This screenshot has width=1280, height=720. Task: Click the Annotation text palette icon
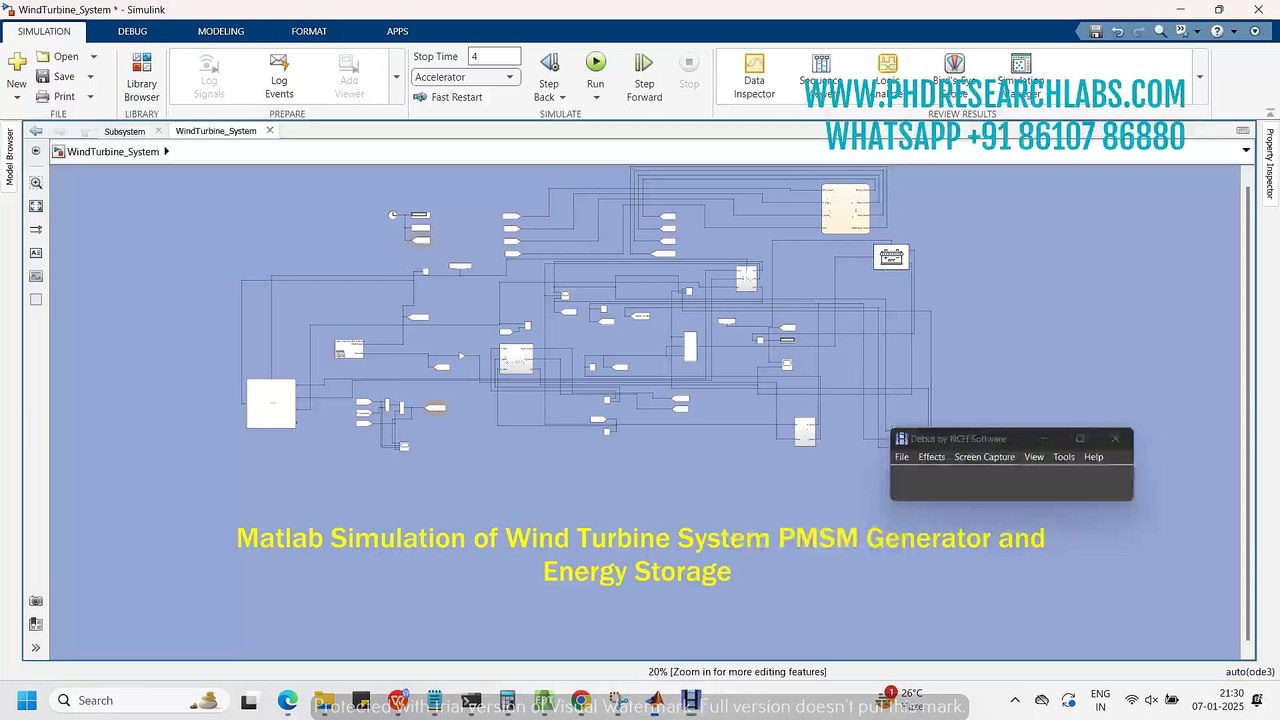pyautogui.click(x=36, y=253)
